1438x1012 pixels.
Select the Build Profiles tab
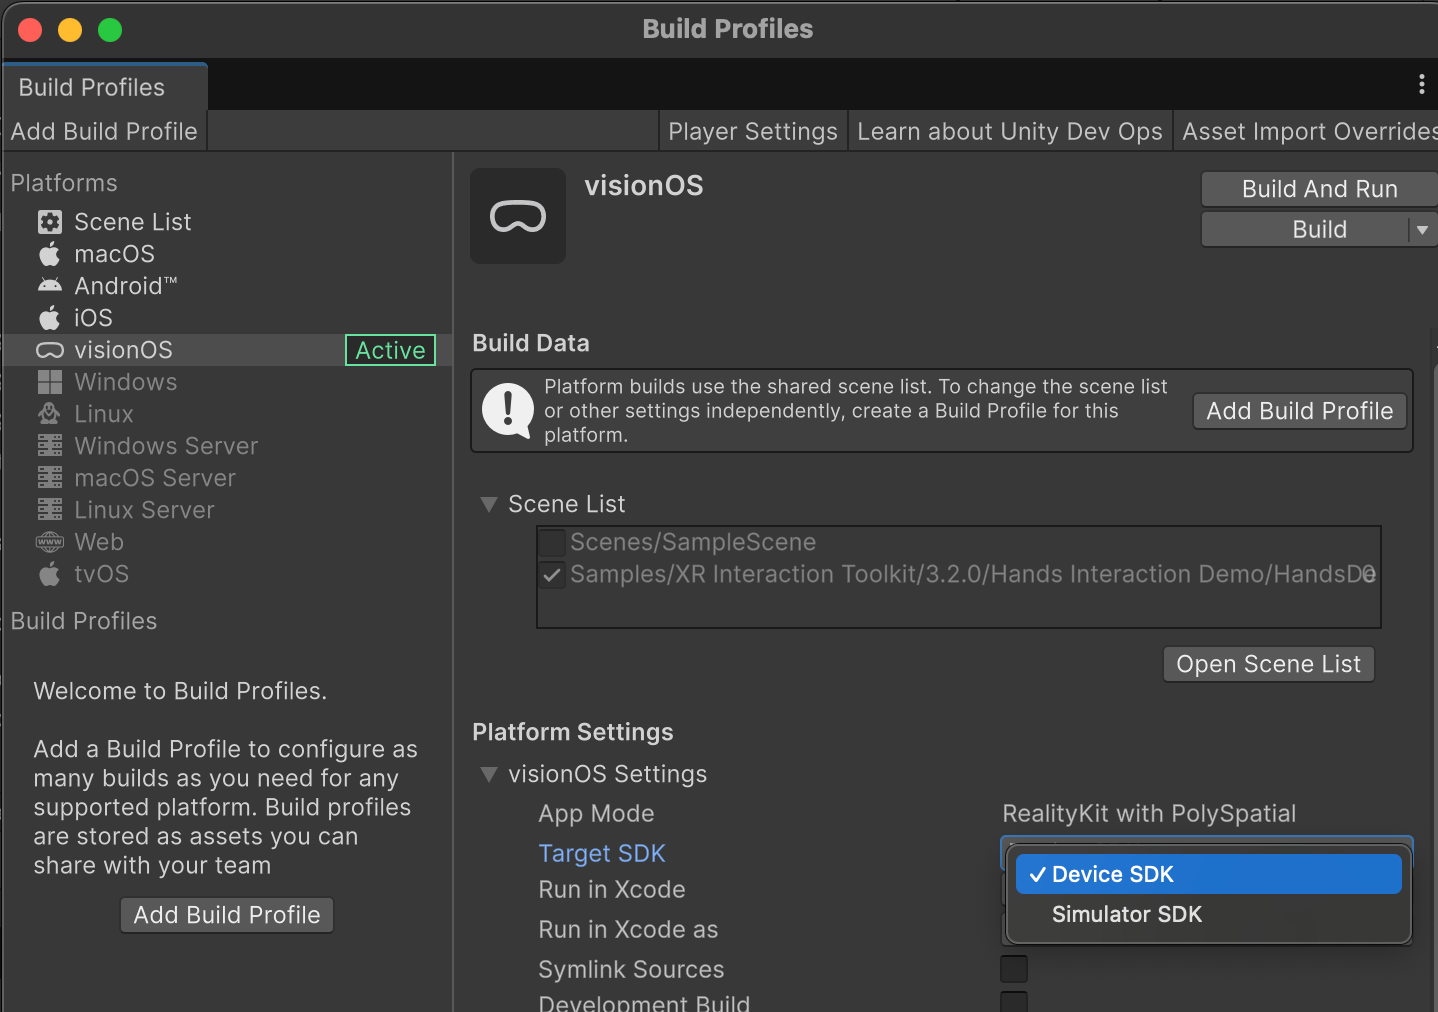click(105, 87)
